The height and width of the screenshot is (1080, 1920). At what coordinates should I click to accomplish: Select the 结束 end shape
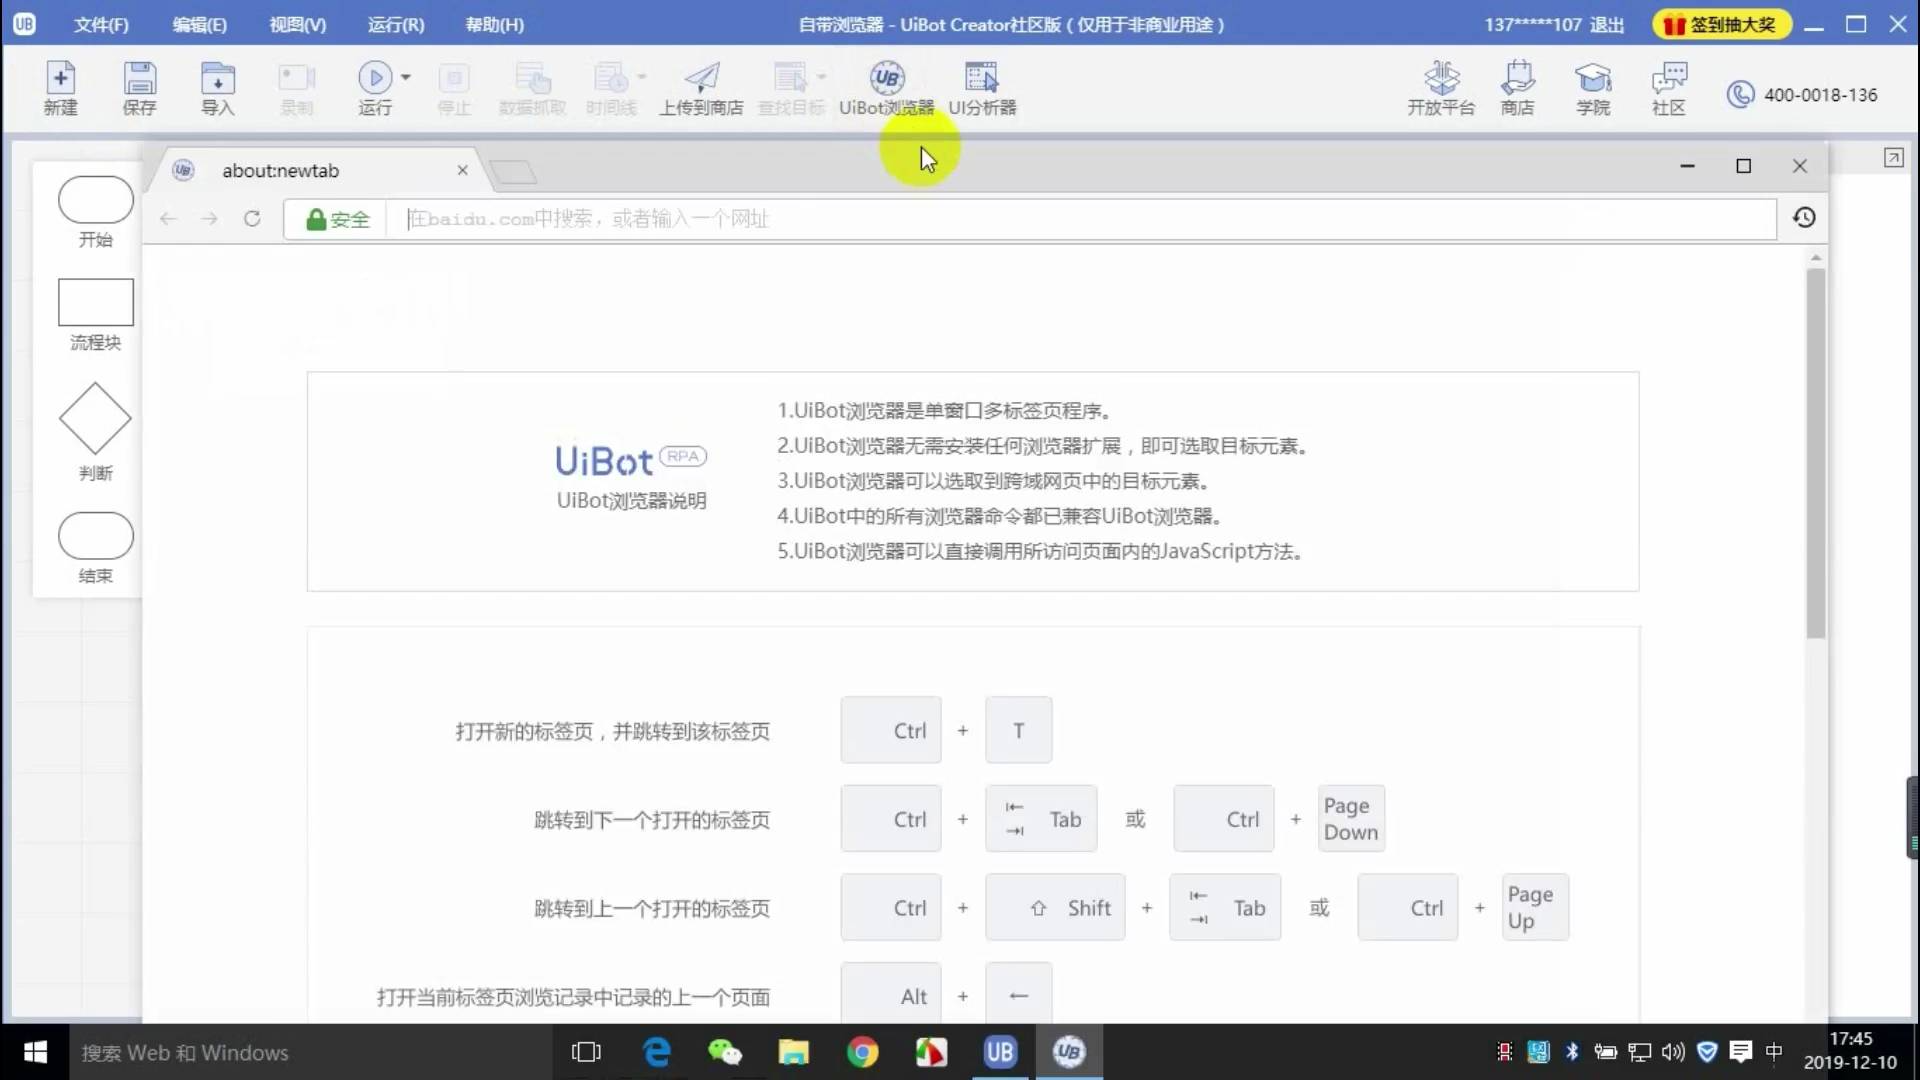tap(96, 535)
